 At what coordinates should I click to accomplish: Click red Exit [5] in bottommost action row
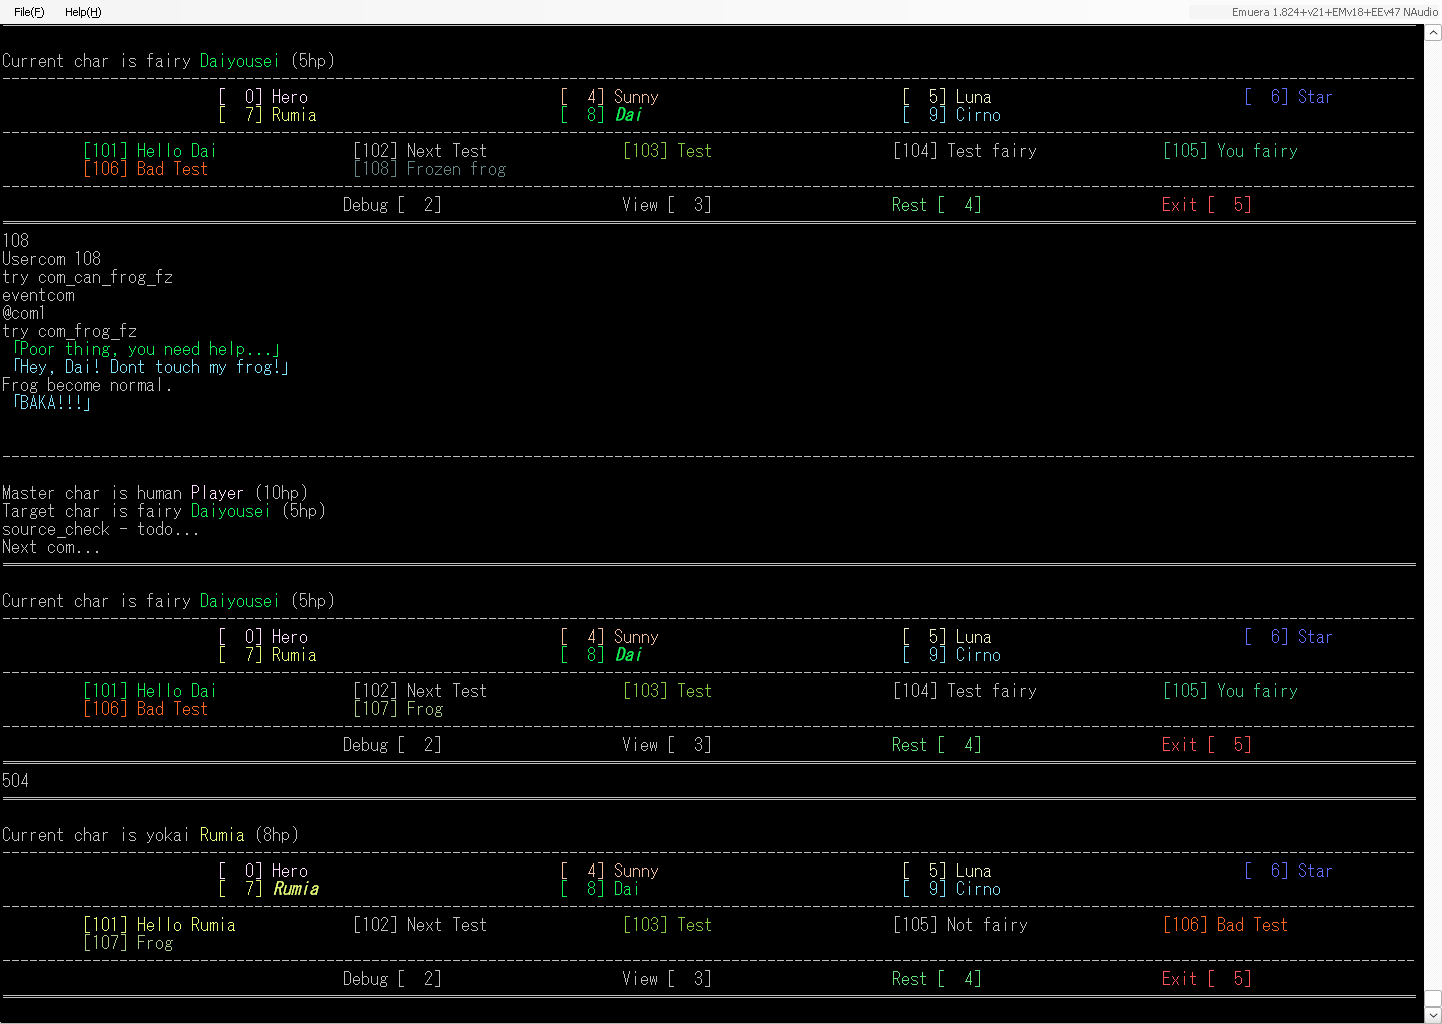tap(1206, 979)
